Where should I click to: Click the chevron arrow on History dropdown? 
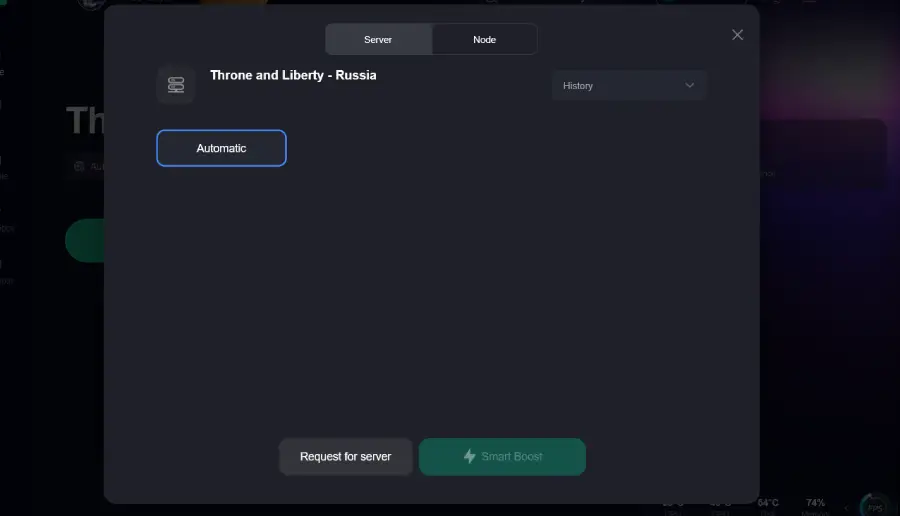689,86
